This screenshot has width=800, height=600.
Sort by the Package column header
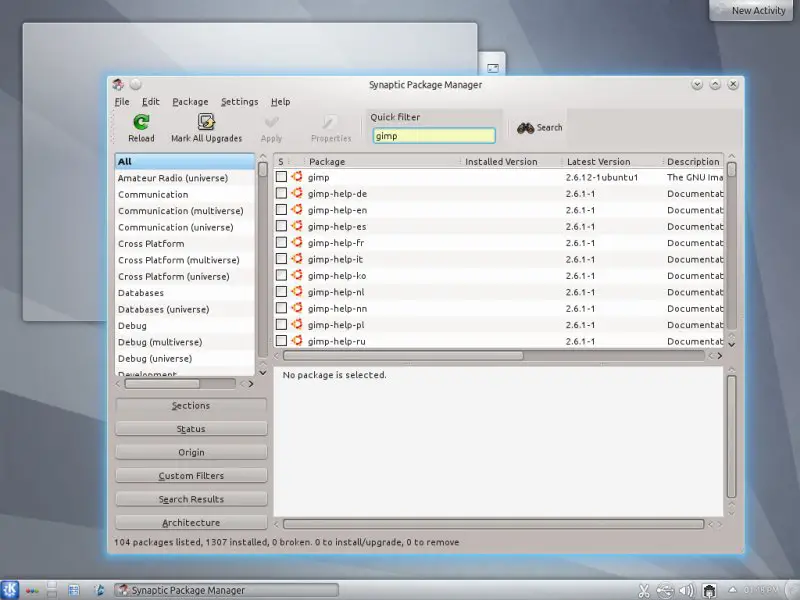pyautogui.click(x=382, y=161)
